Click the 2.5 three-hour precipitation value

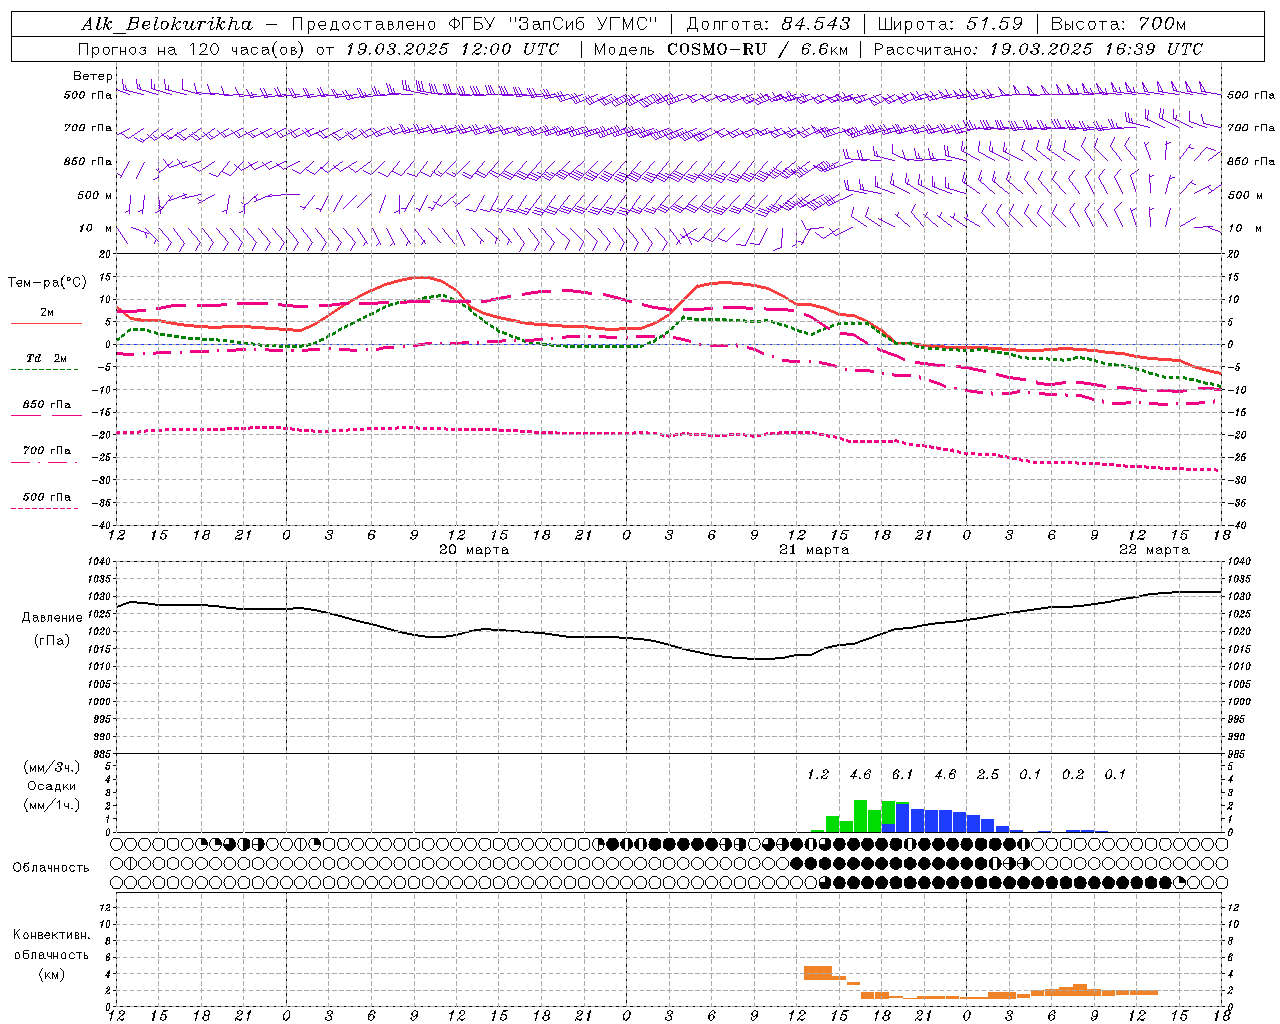(988, 774)
